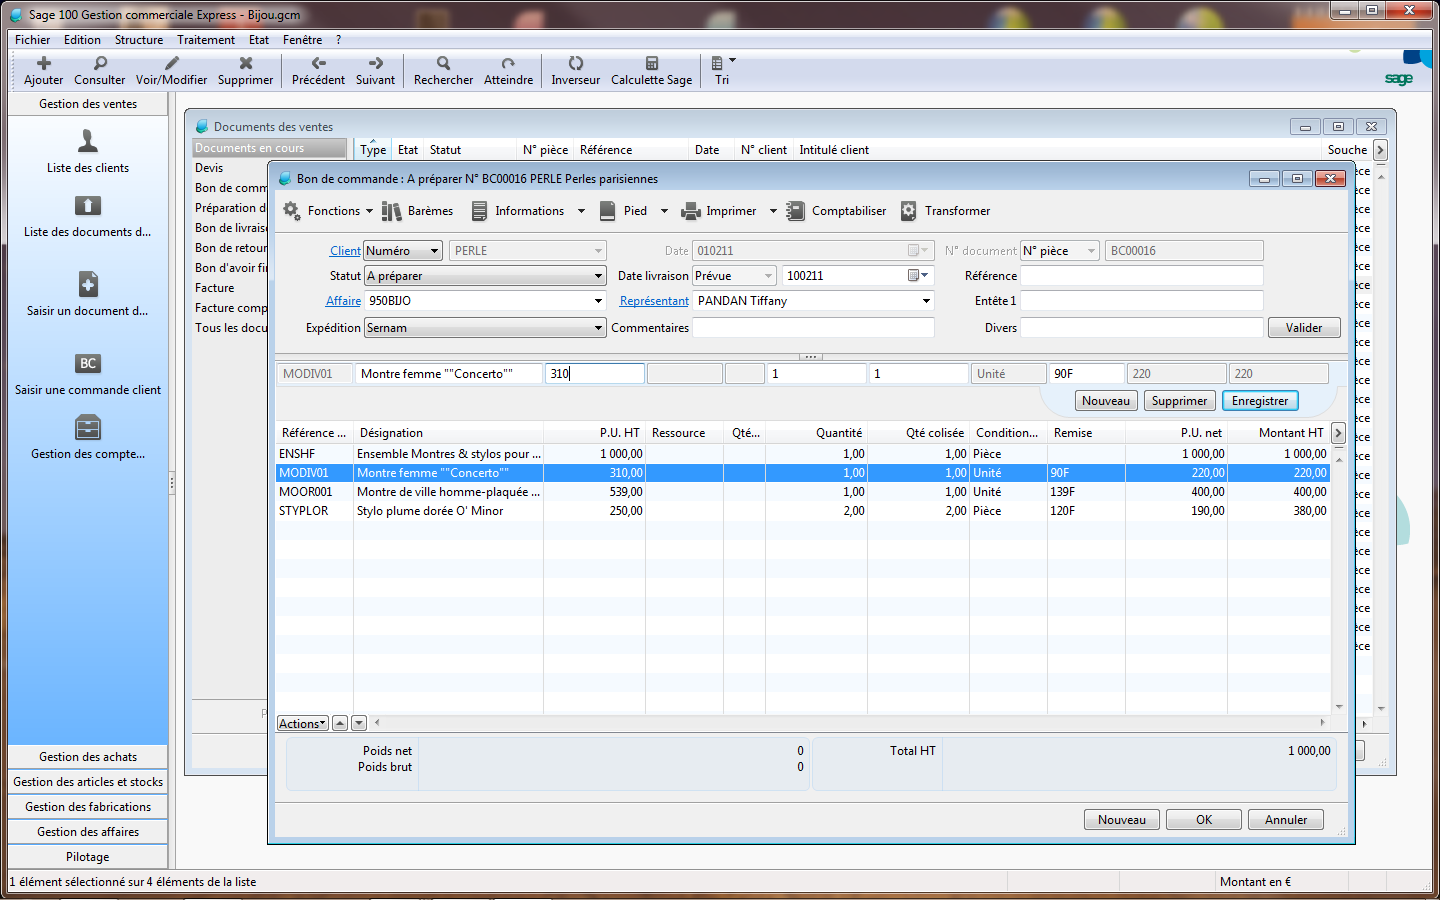Click Informations toolbar icon
The image size is (1440, 900).
click(479, 211)
